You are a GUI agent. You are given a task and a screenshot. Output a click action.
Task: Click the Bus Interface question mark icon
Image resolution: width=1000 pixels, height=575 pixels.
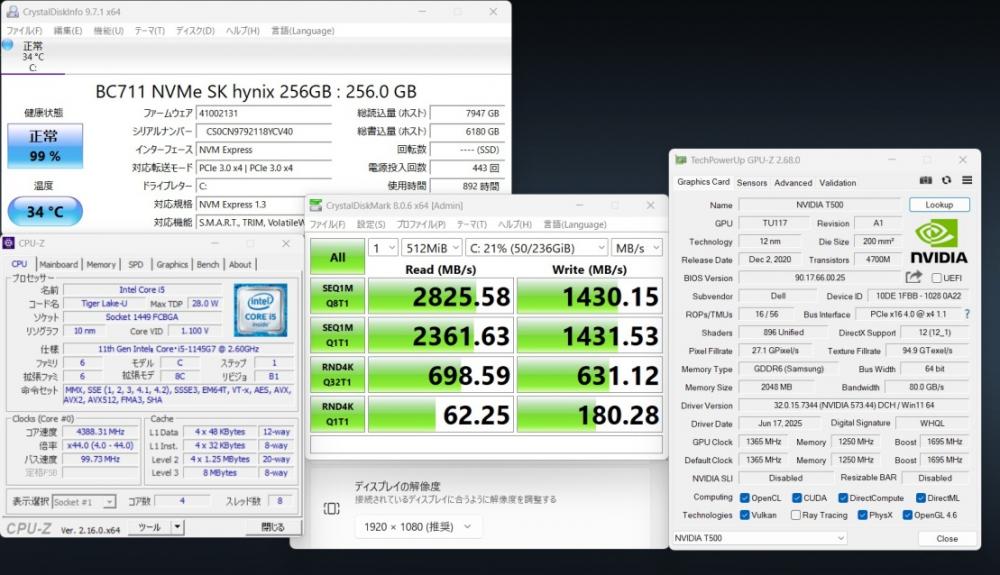point(967,314)
